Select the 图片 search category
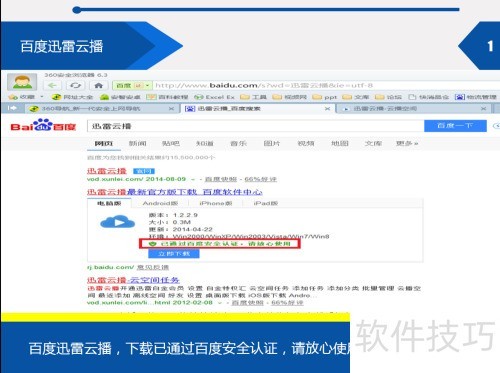500x373 pixels. (x=272, y=143)
